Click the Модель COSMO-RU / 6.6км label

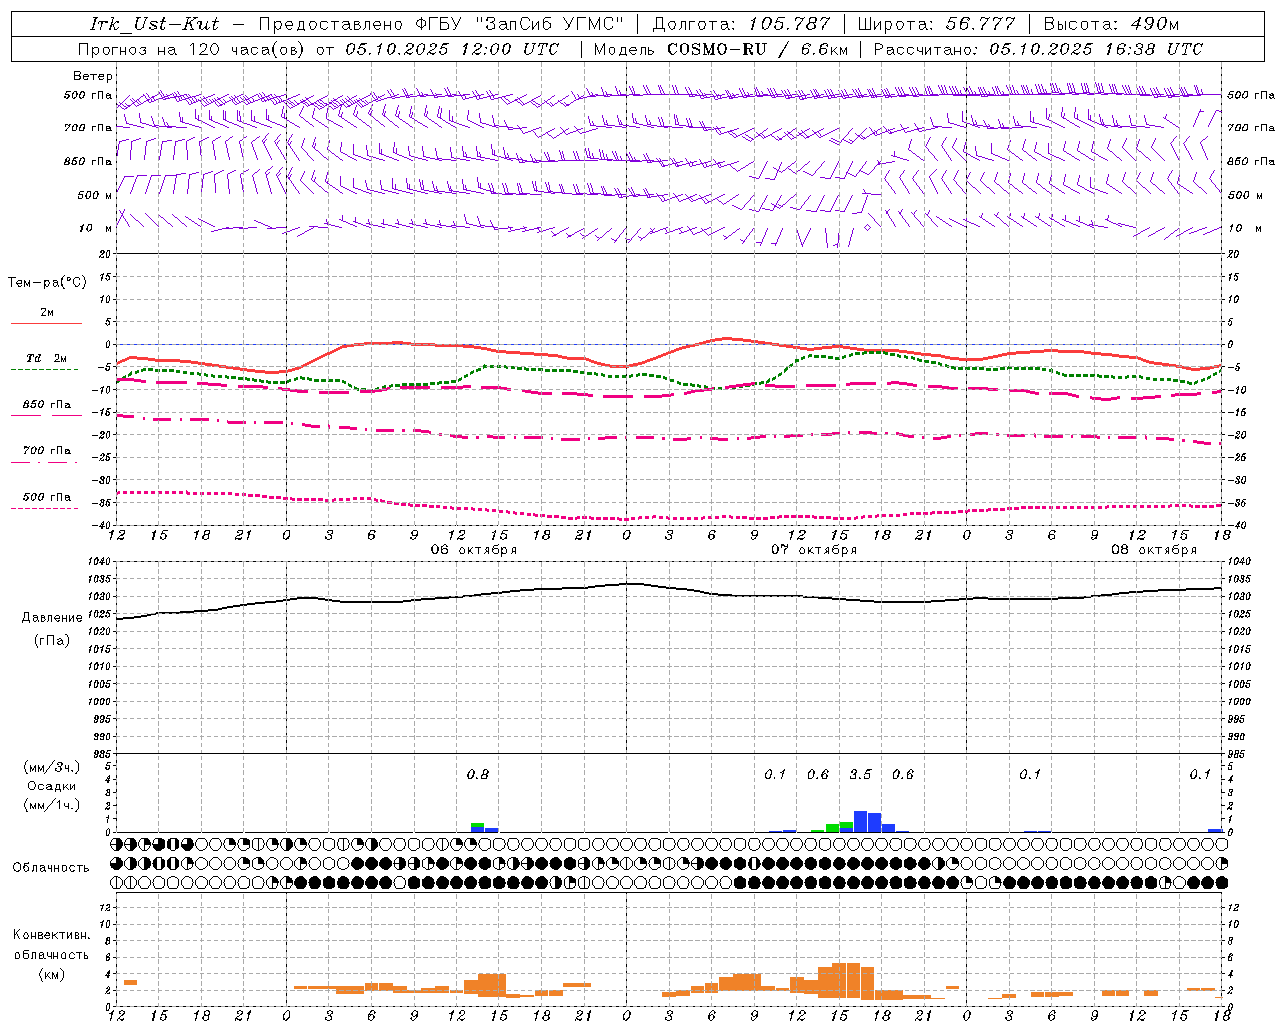click(x=720, y=49)
